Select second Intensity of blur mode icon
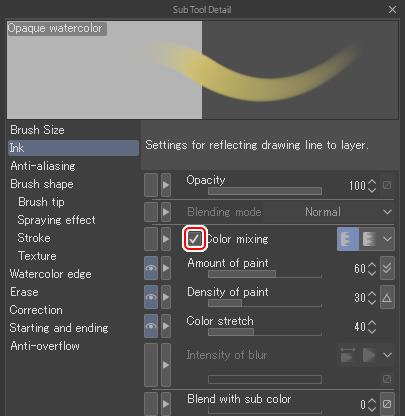 pos(369,355)
